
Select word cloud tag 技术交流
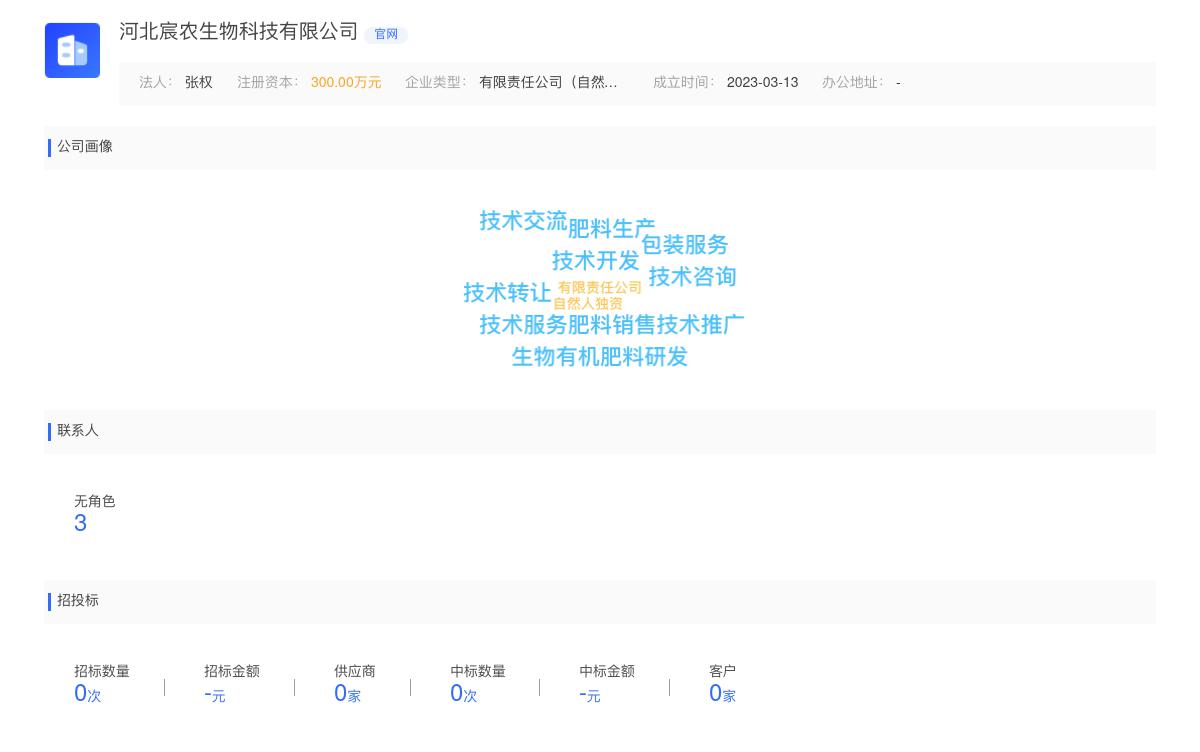pyautogui.click(x=523, y=221)
